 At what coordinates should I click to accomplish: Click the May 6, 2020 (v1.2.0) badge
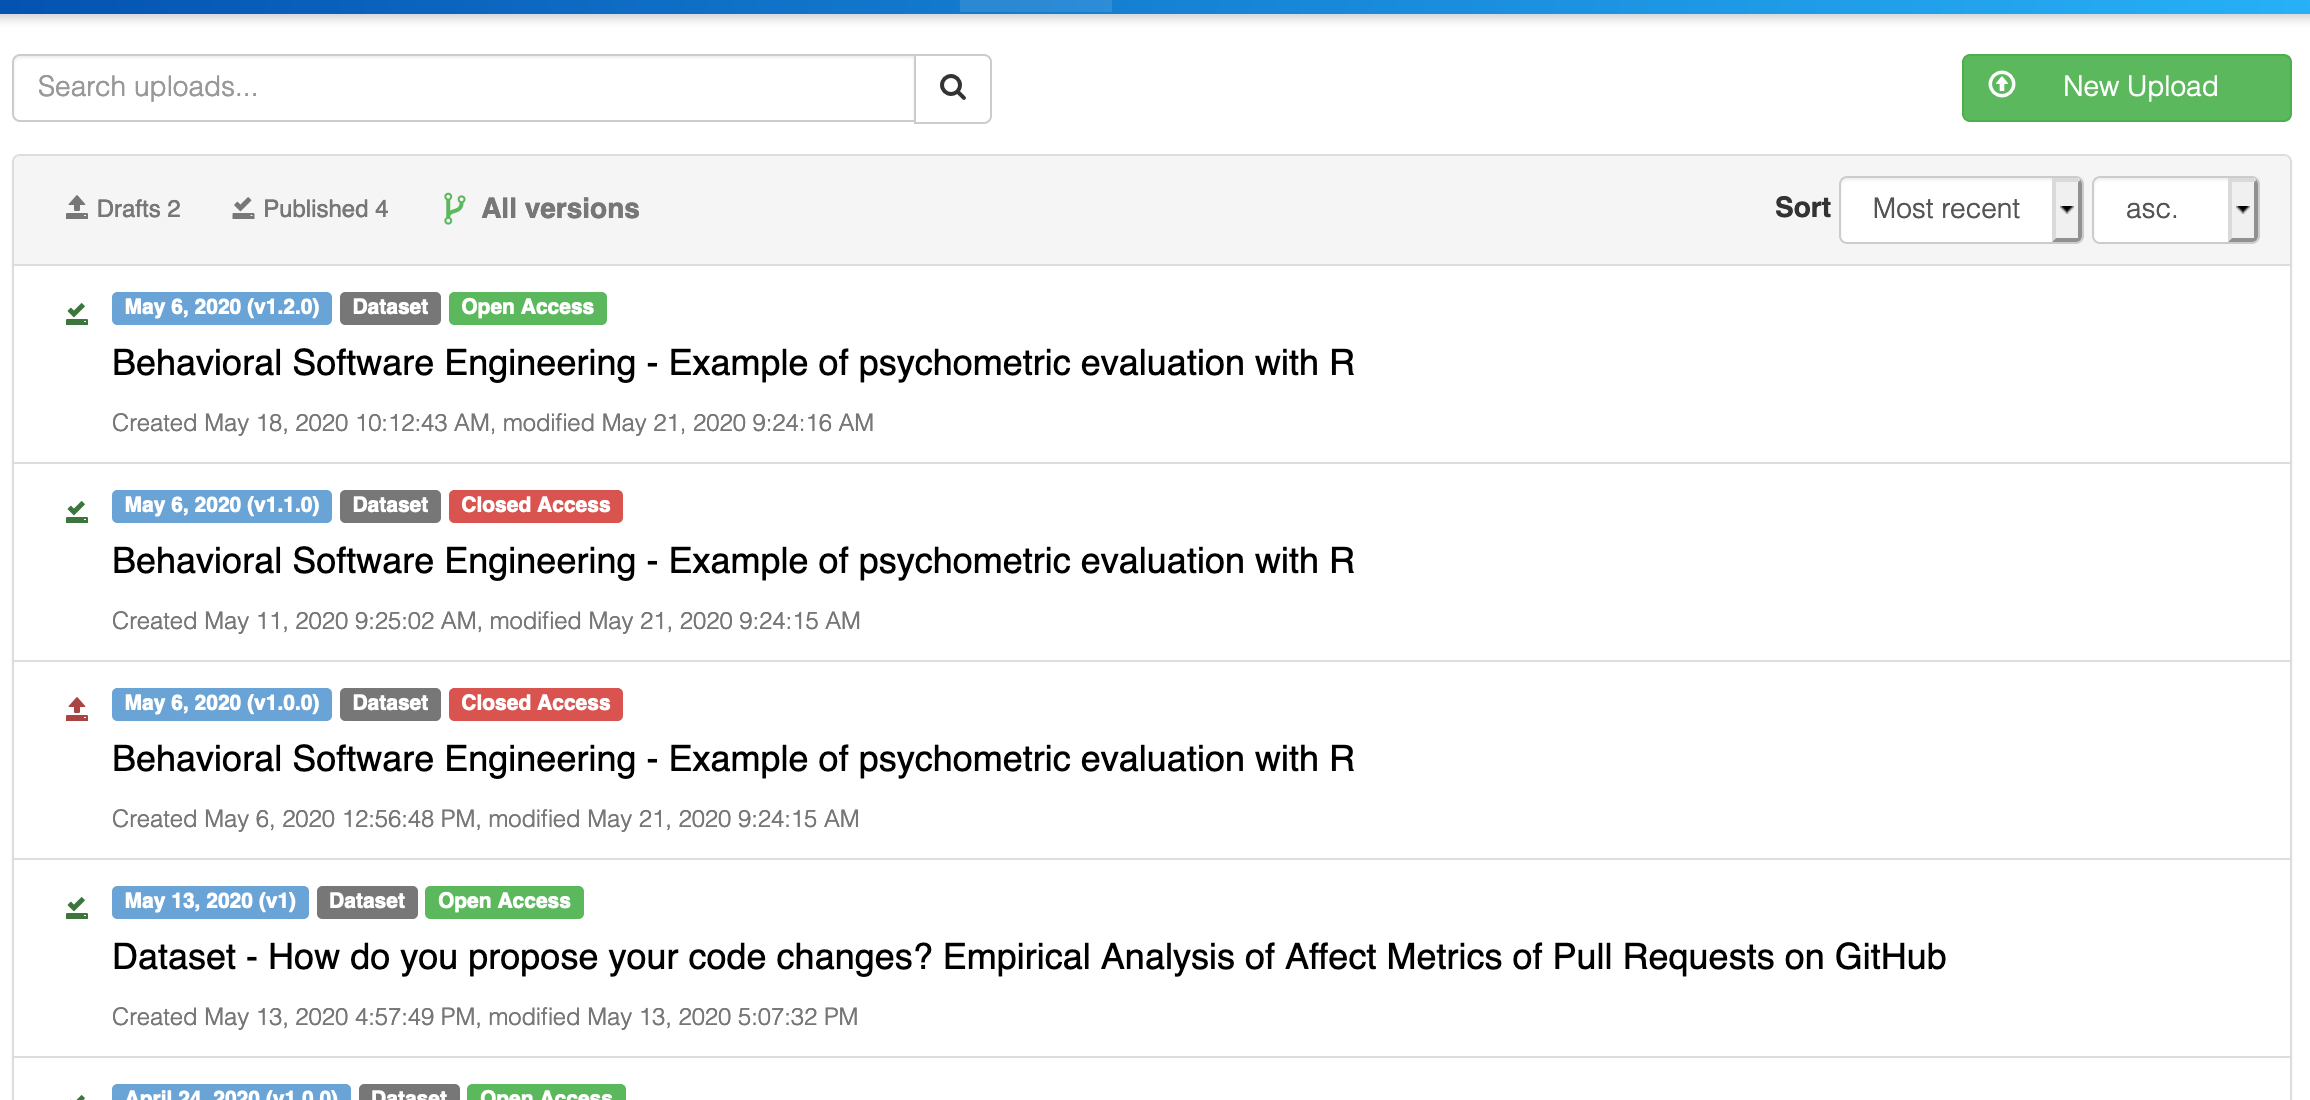[x=222, y=308]
